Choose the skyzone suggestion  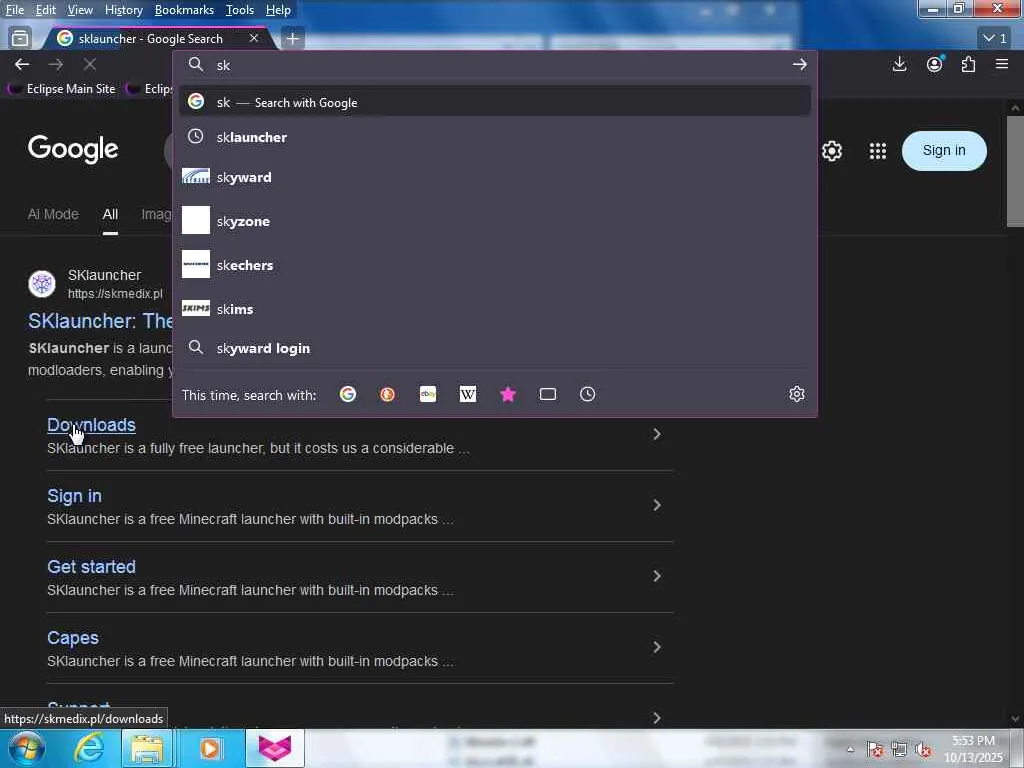pyautogui.click(x=495, y=221)
